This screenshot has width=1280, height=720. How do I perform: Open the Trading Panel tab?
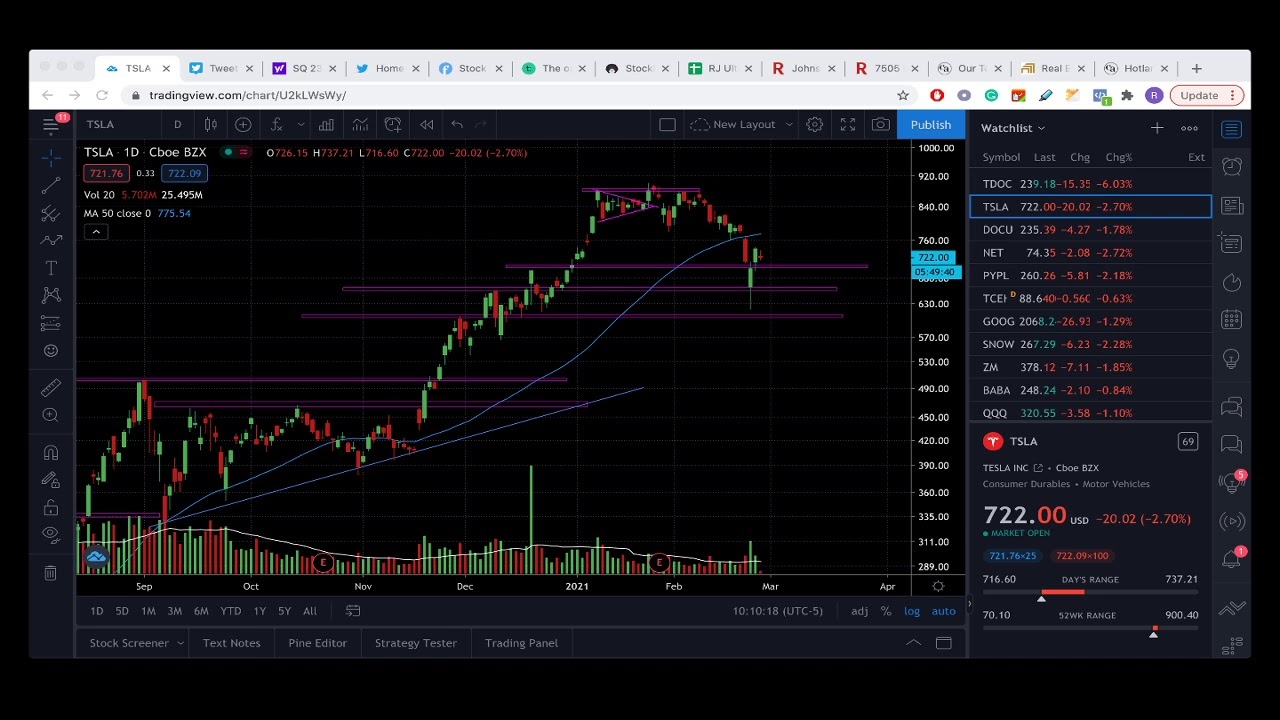click(521, 643)
